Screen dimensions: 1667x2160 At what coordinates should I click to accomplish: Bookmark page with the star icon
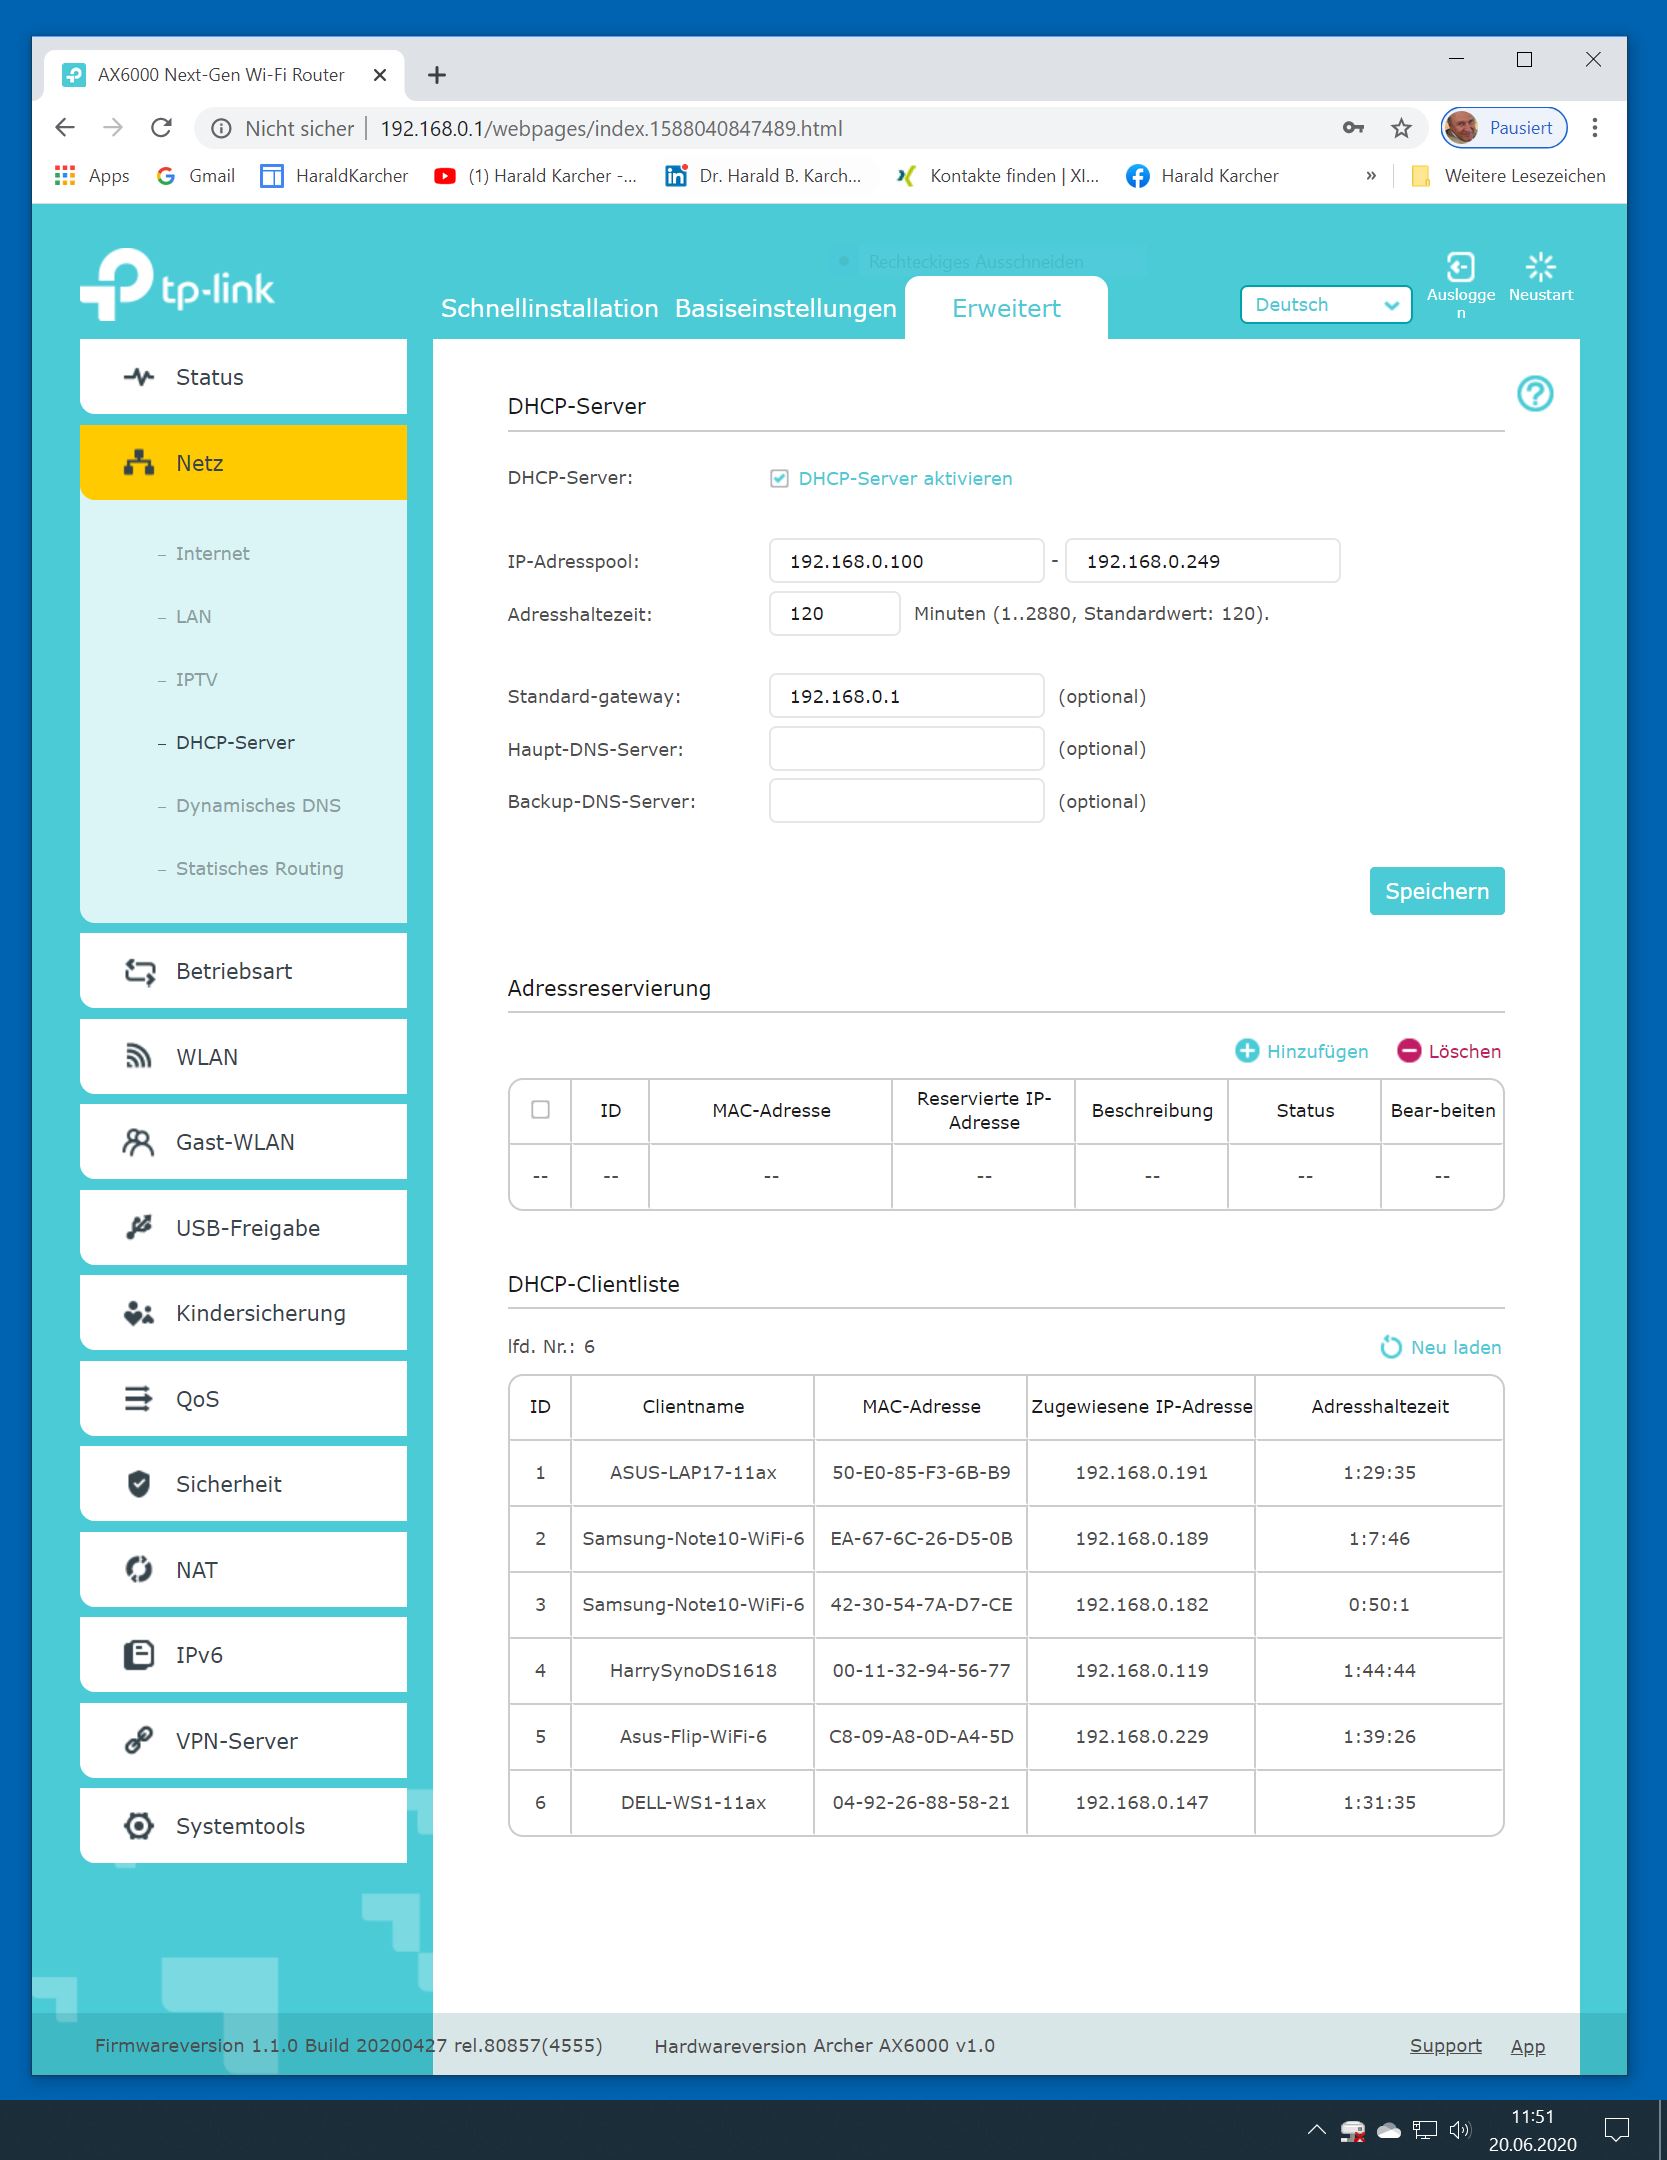pos(1401,128)
